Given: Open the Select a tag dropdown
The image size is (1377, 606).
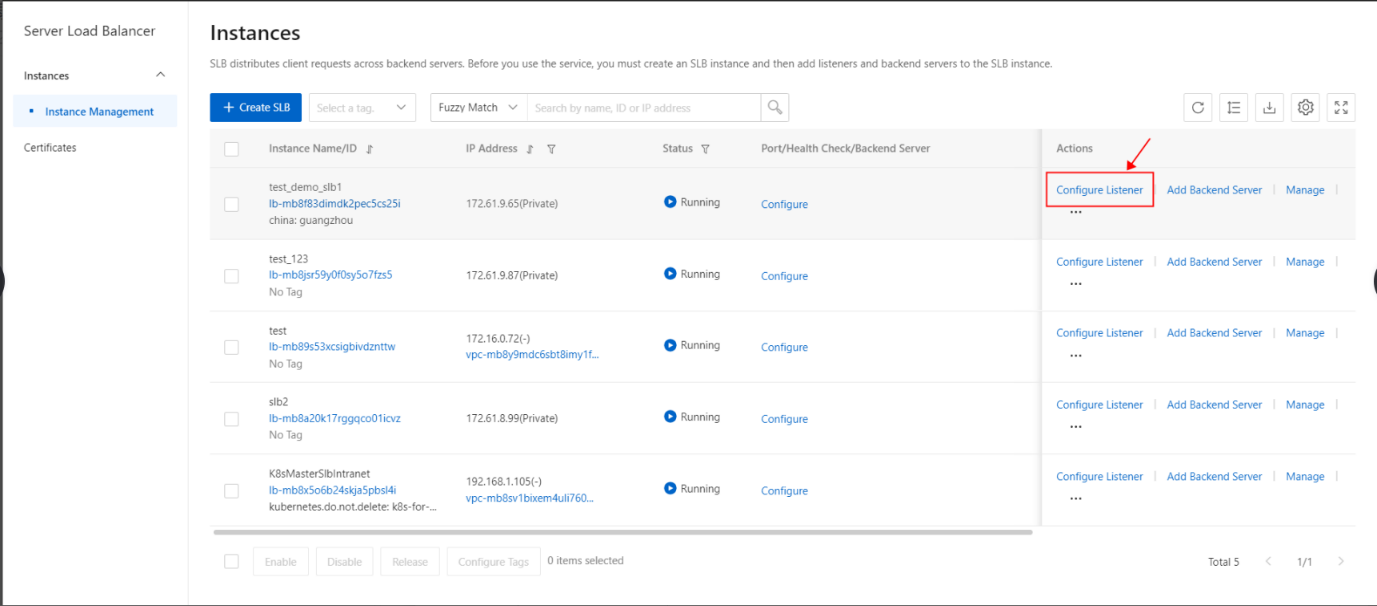Looking at the screenshot, I should [x=362, y=107].
